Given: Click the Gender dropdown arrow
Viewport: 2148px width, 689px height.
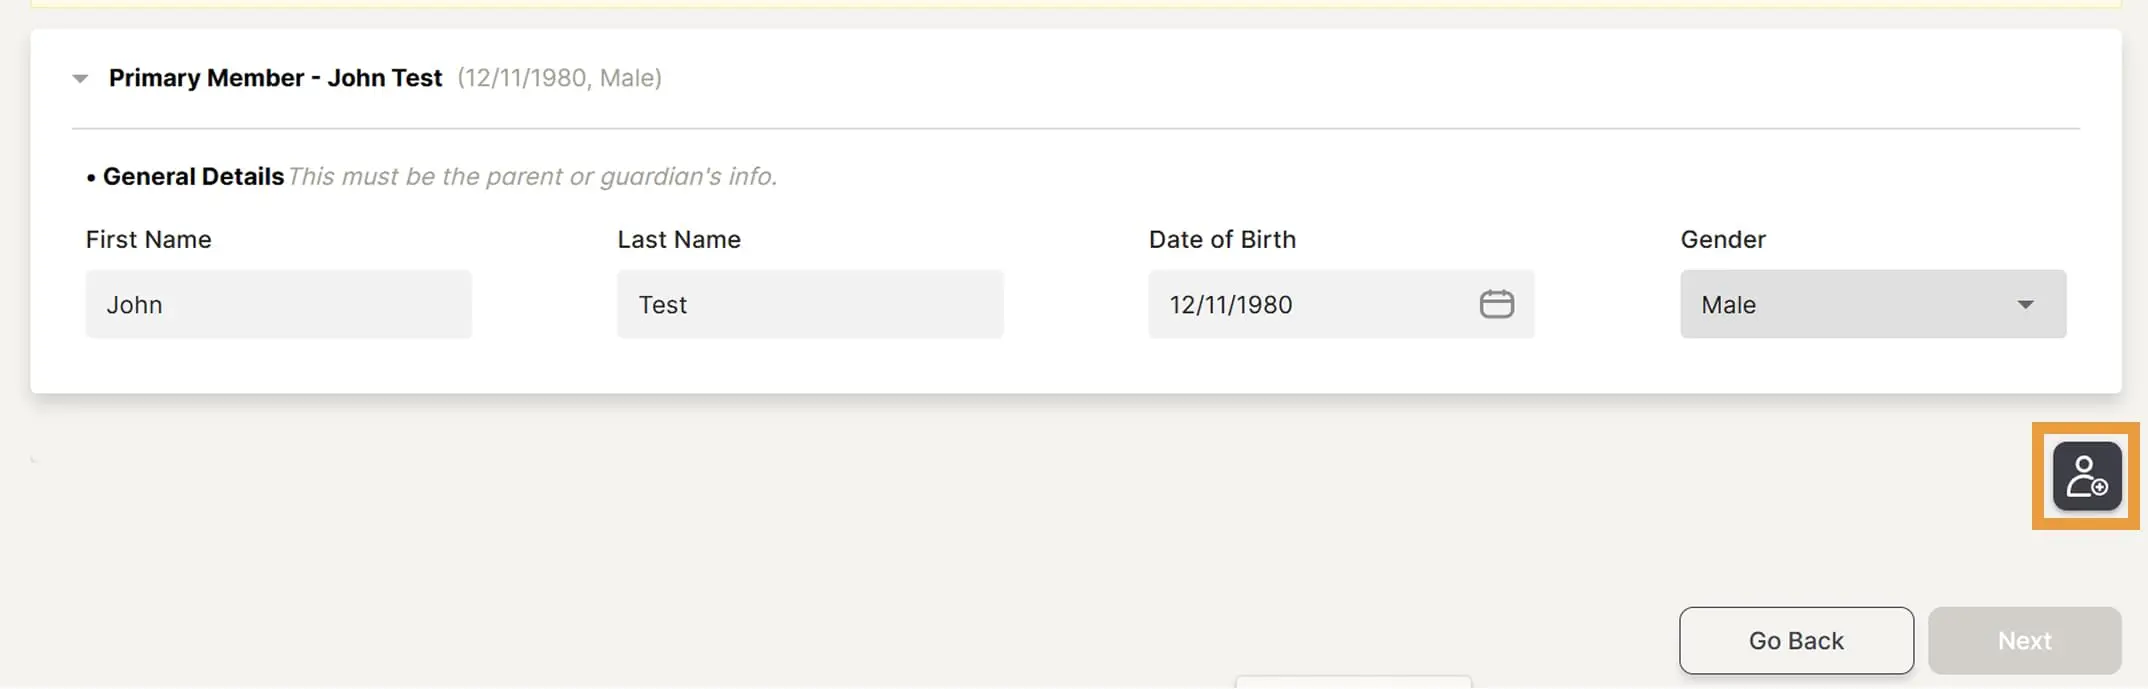Looking at the screenshot, I should click(2025, 304).
